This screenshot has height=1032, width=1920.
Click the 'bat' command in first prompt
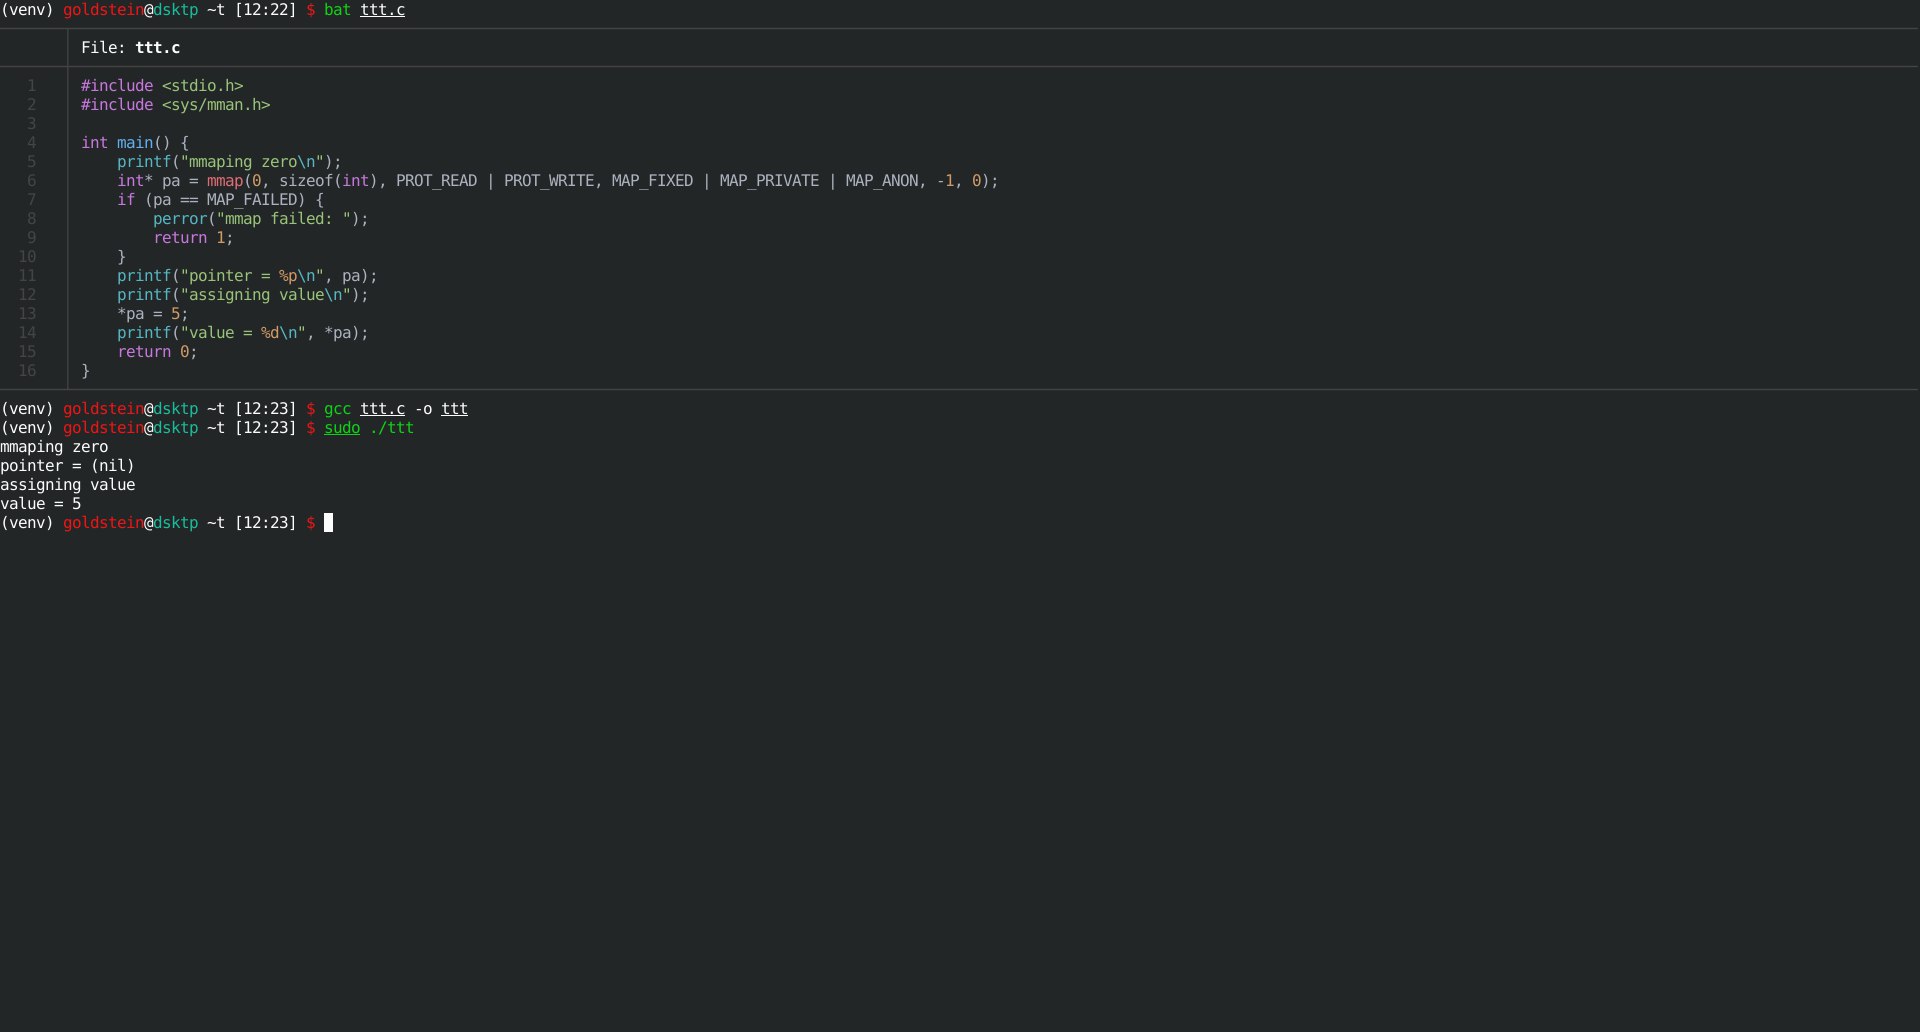(x=337, y=10)
